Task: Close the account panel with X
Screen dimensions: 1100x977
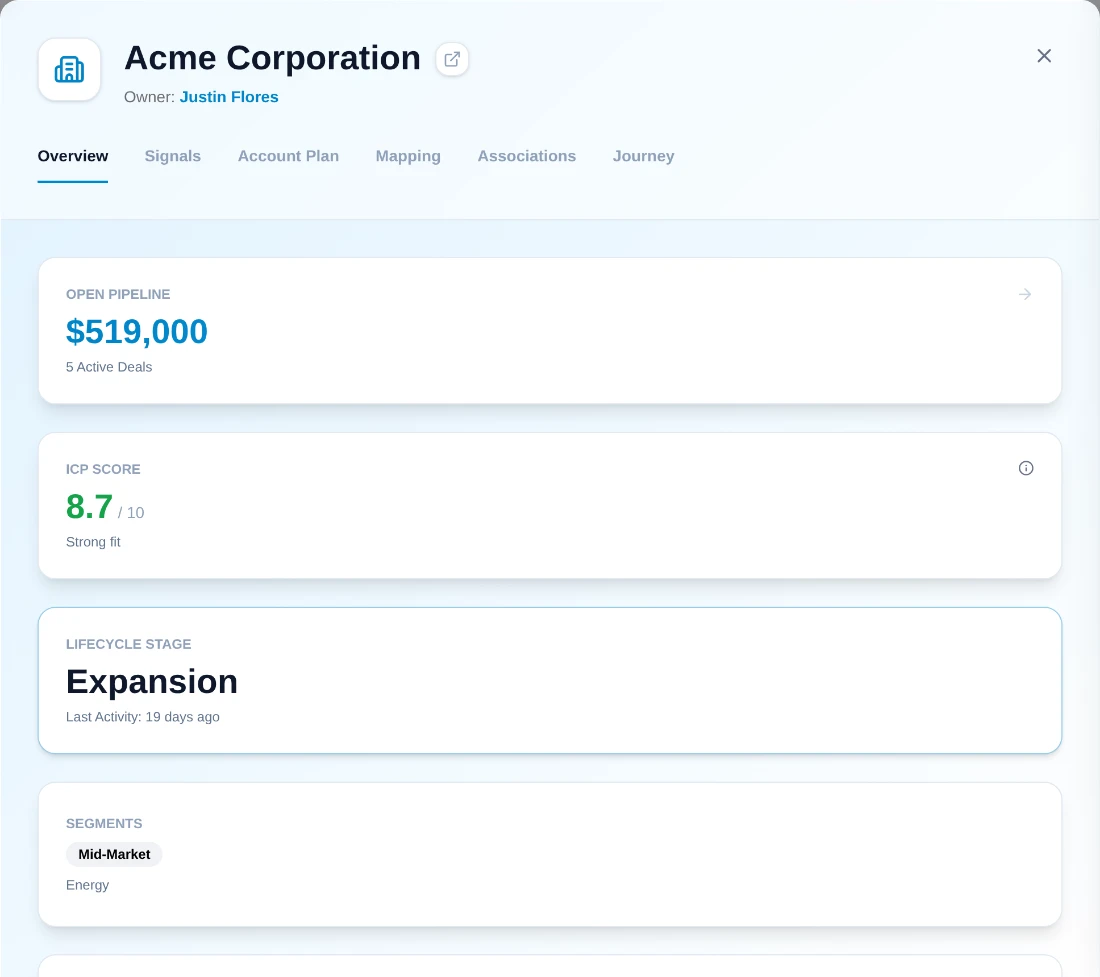Action: point(1044,55)
